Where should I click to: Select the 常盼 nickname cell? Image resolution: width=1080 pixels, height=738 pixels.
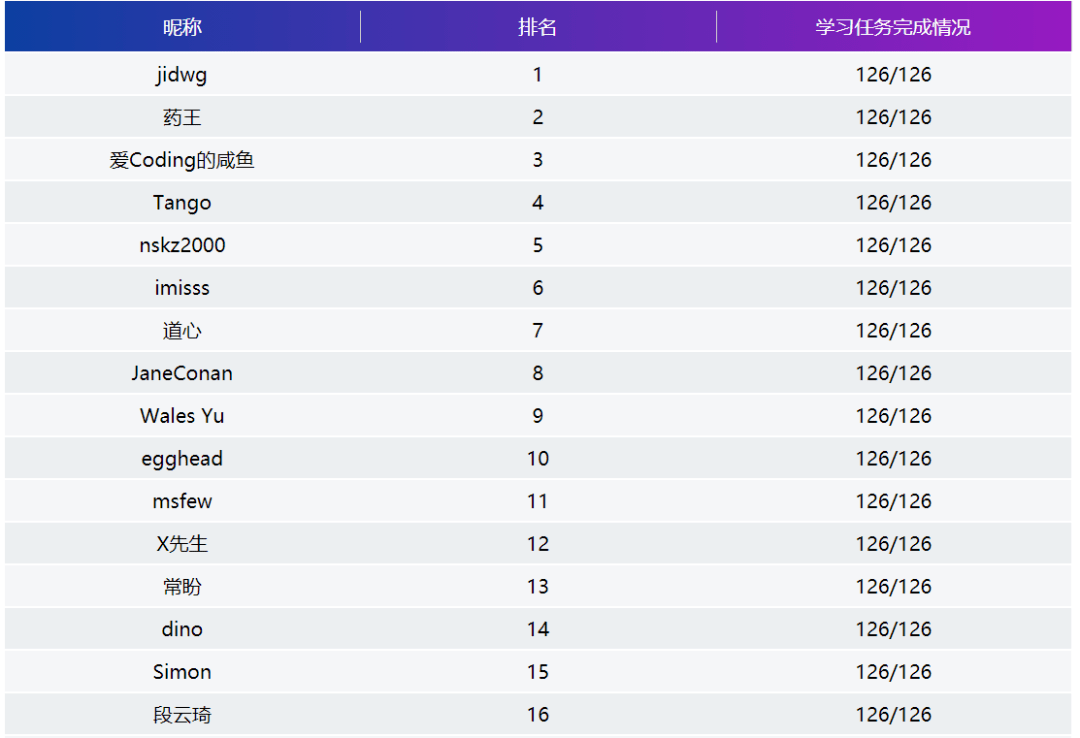(182, 587)
